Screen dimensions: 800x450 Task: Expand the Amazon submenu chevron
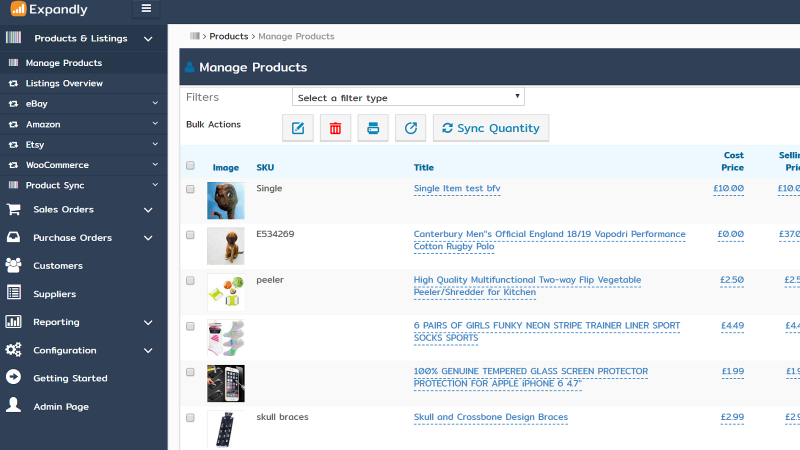pos(155,123)
